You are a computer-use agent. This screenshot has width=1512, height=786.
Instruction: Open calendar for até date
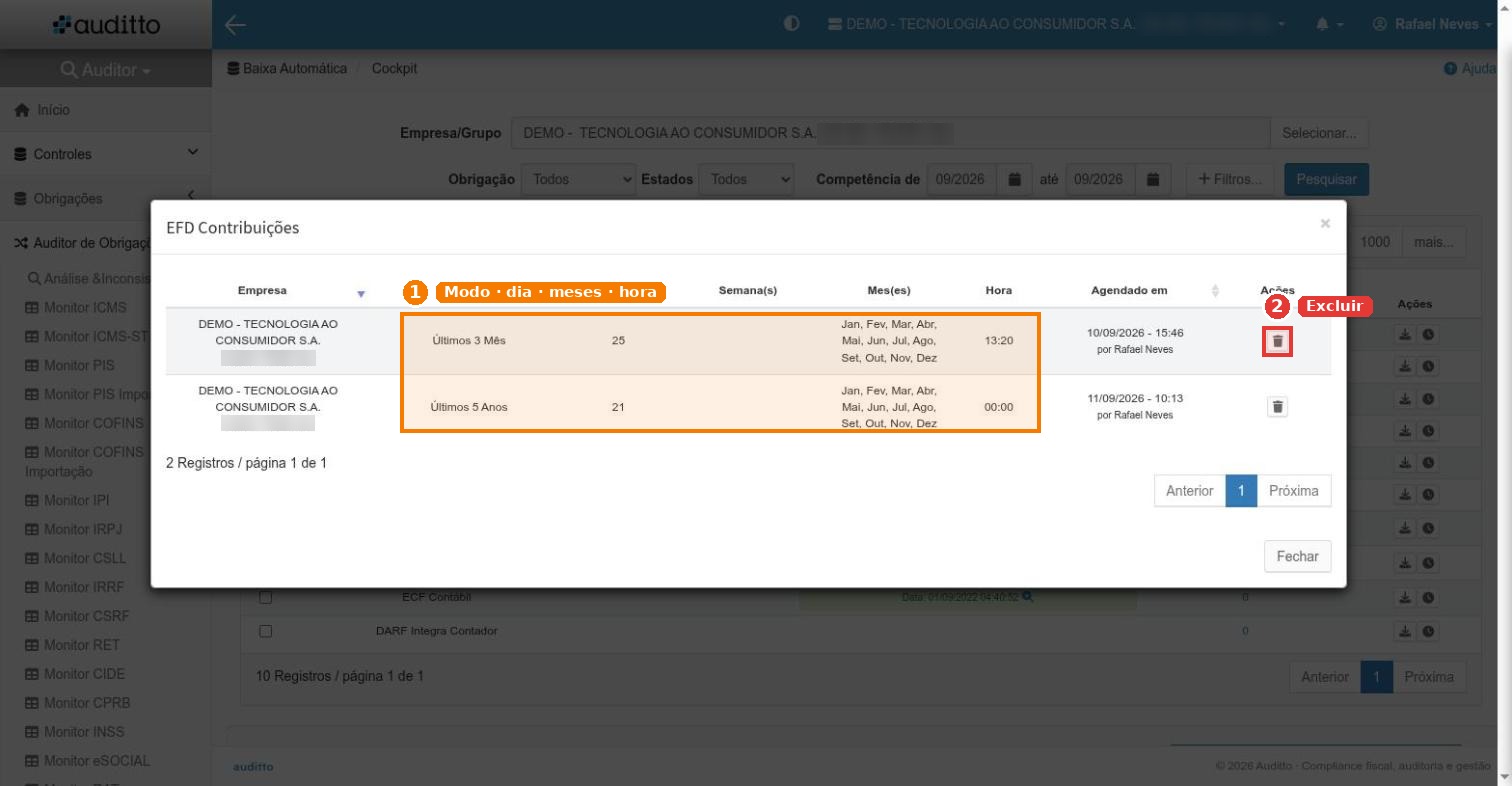pos(1153,179)
